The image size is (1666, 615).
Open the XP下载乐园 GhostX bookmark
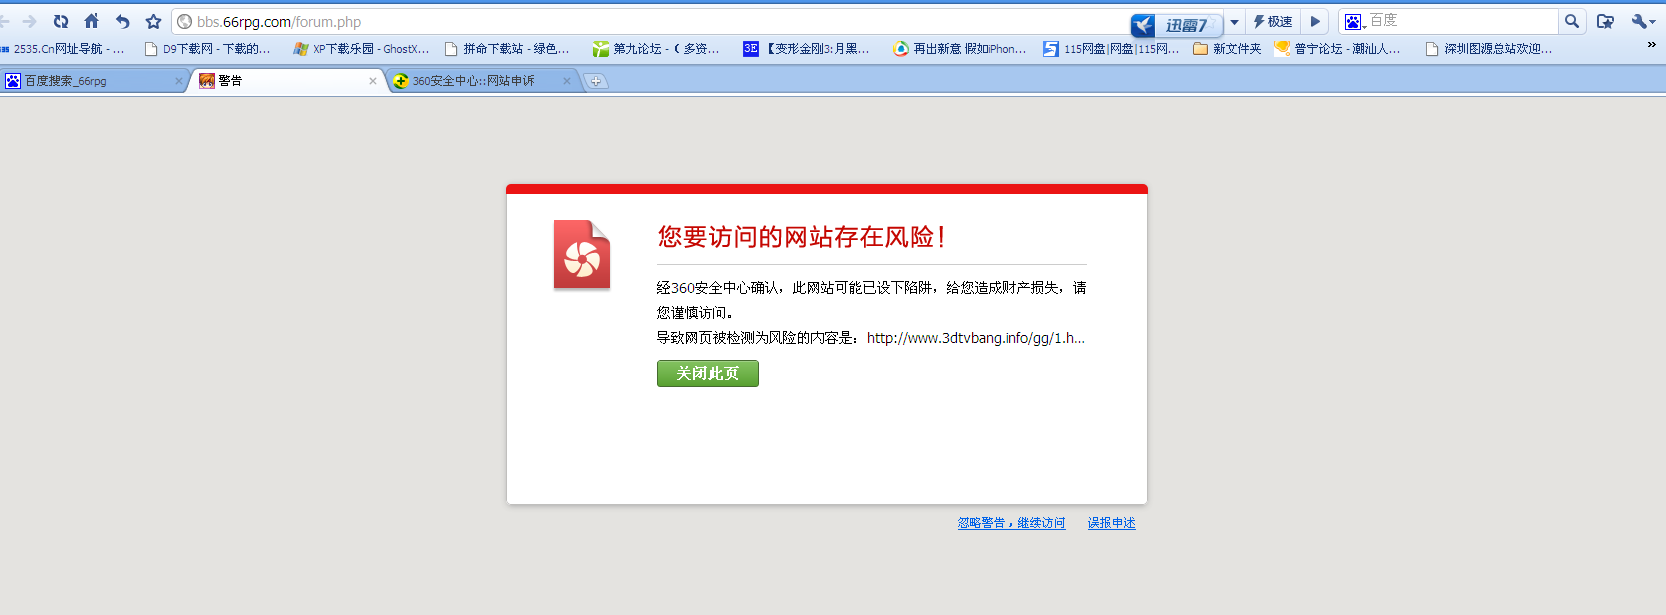361,48
